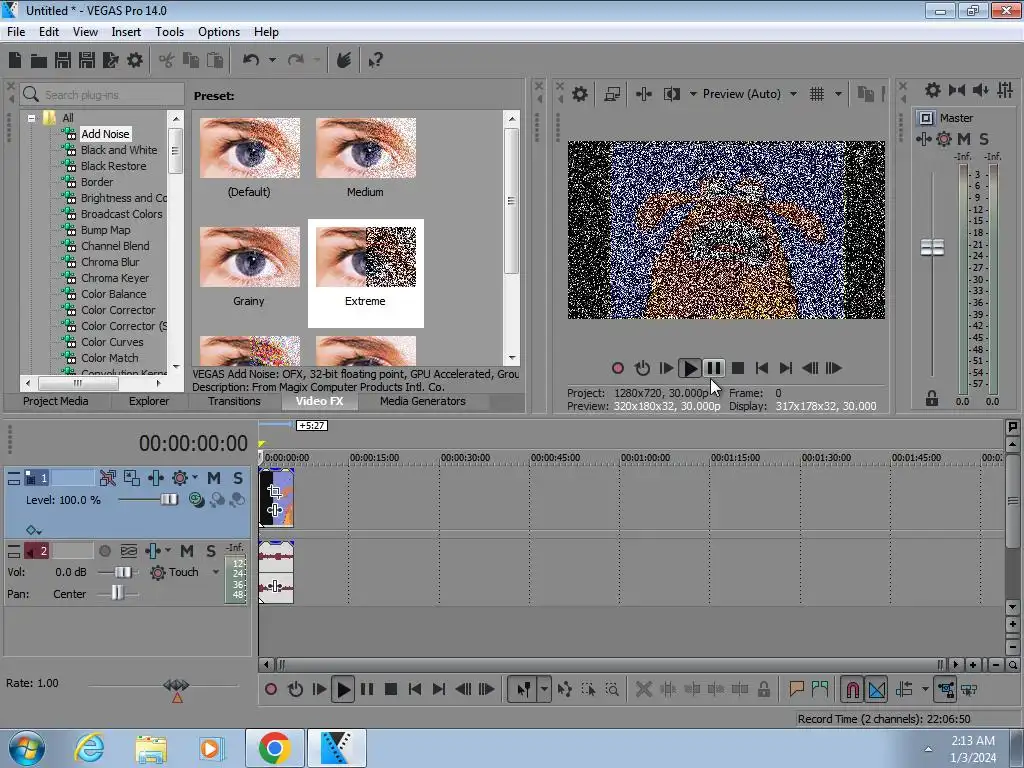
Task: Open the Overlays dropdown arrow
Action: pyautogui.click(x=838, y=94)
